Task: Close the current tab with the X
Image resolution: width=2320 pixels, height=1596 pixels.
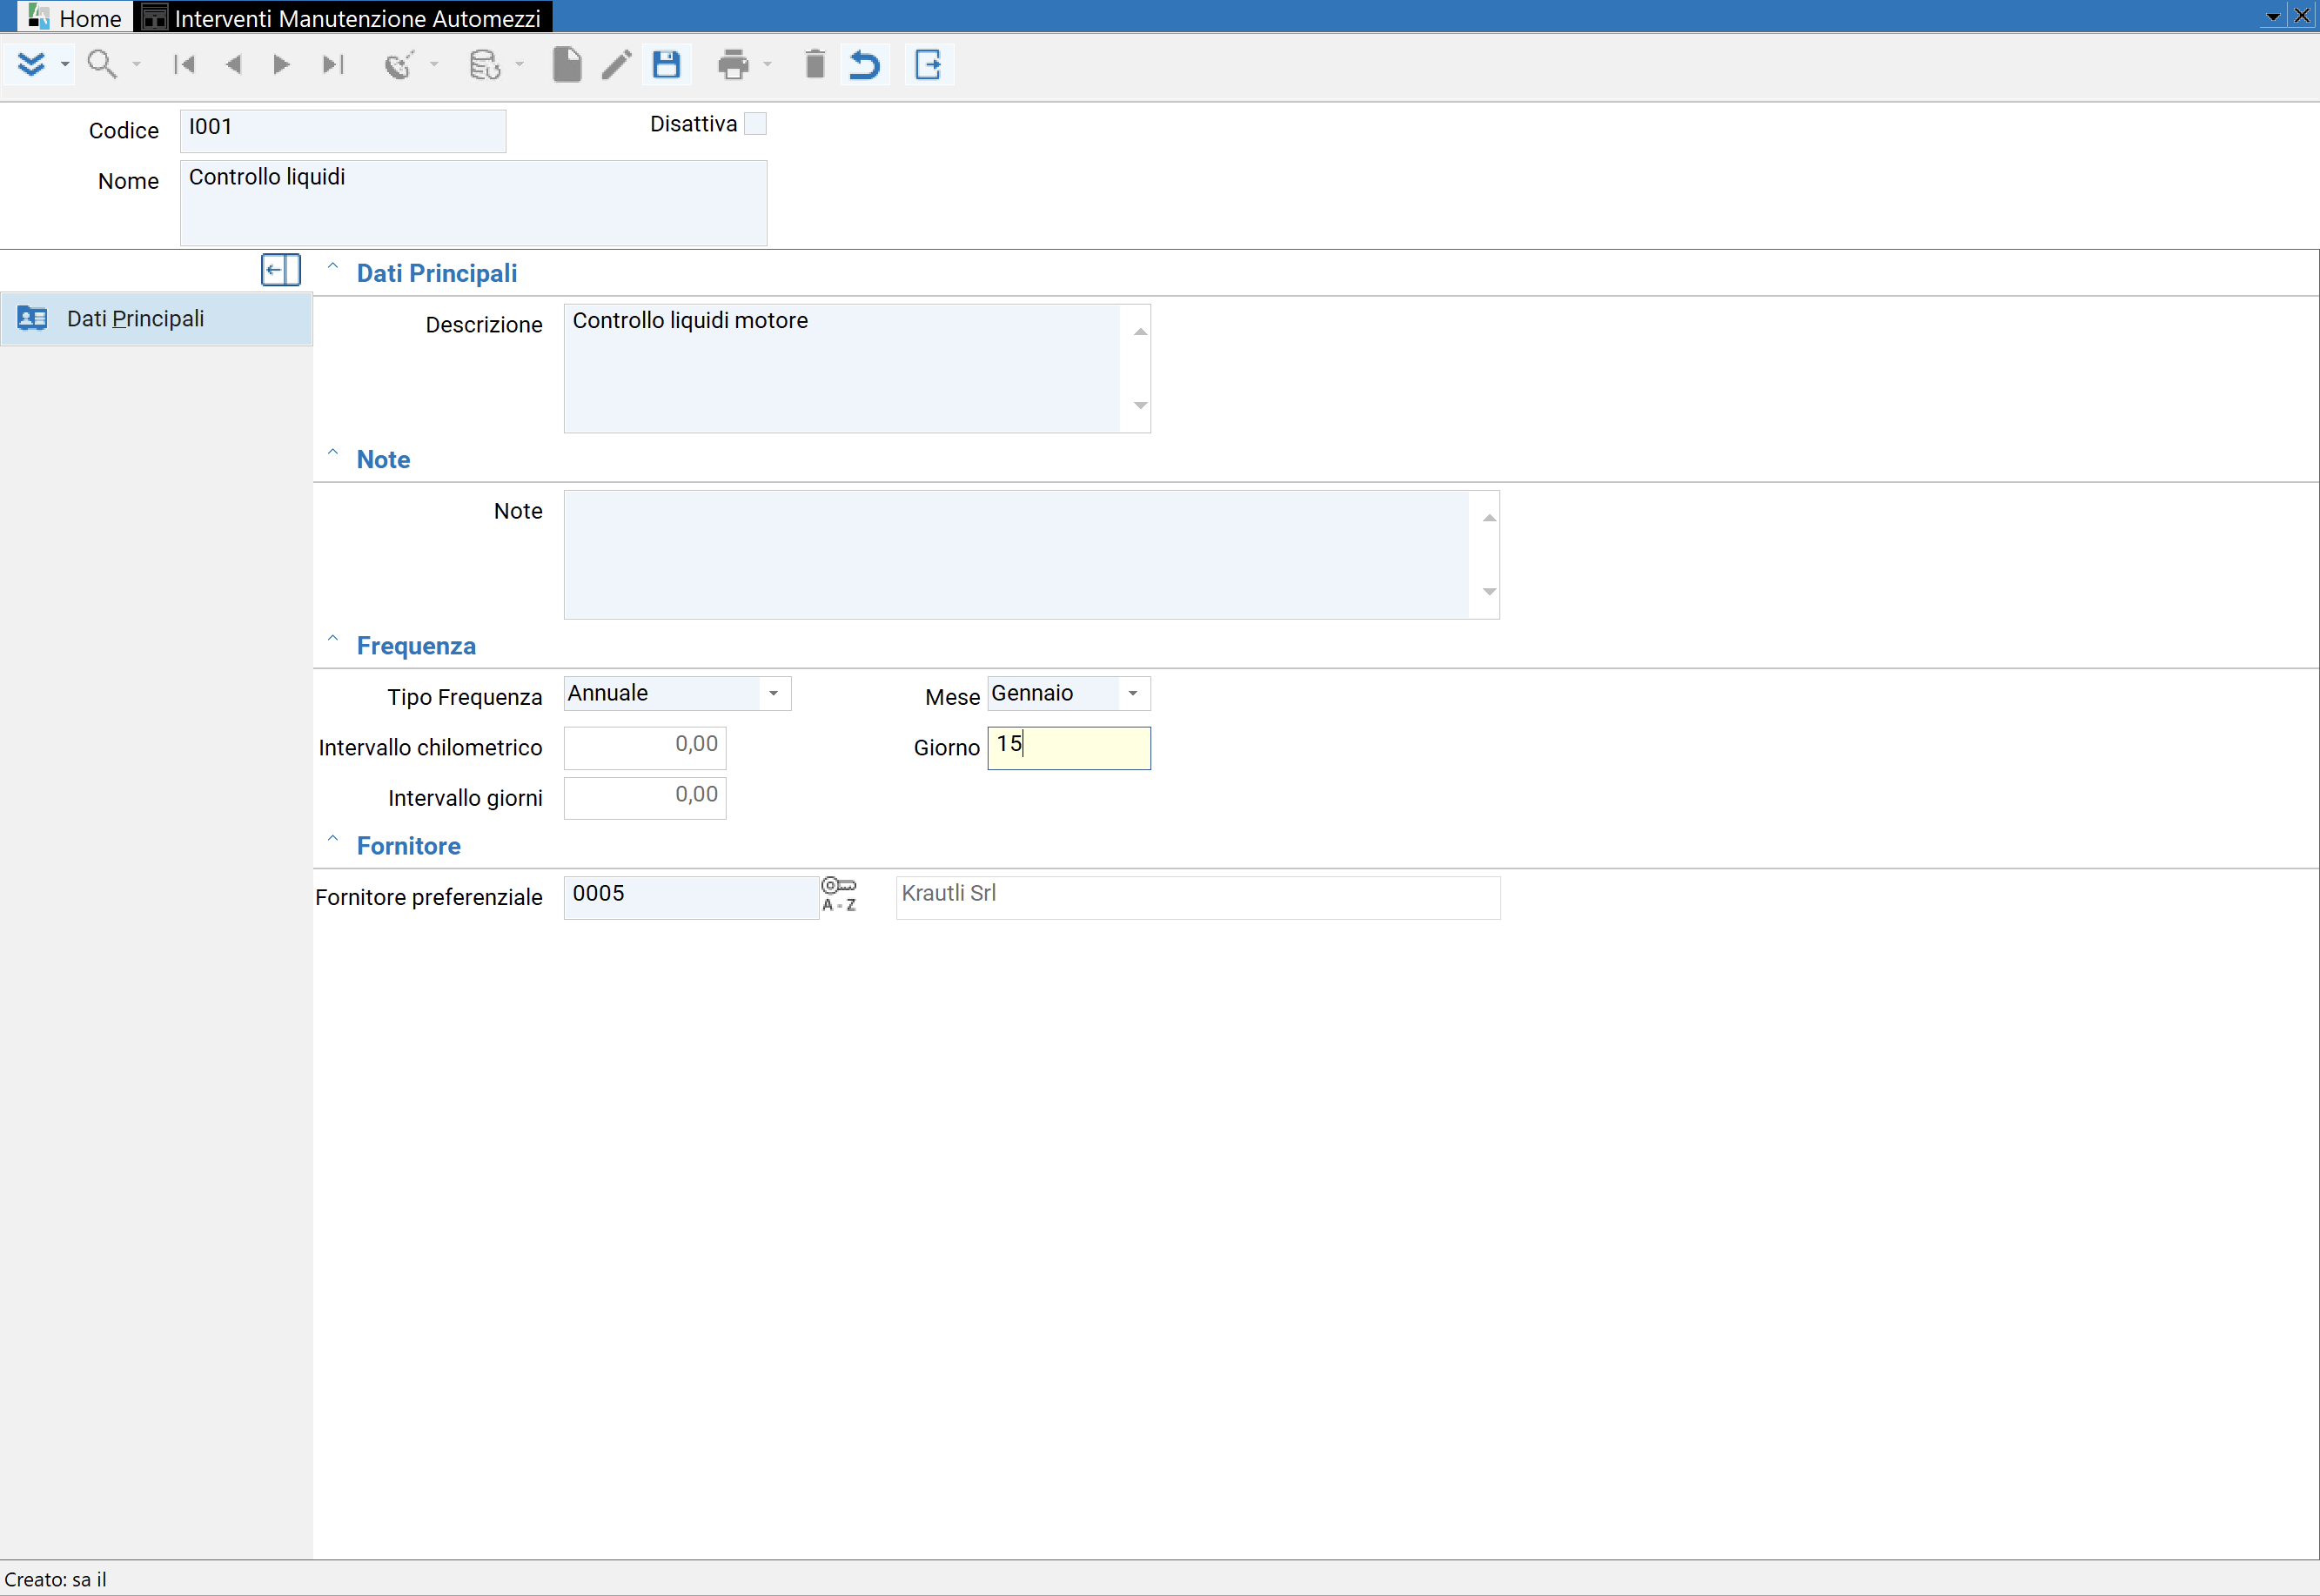Action: pyautogui.click(x=2302, y=16)
